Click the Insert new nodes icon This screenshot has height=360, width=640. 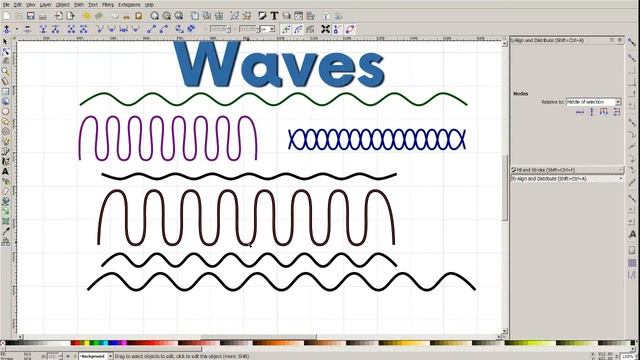[x=7, y=29]
